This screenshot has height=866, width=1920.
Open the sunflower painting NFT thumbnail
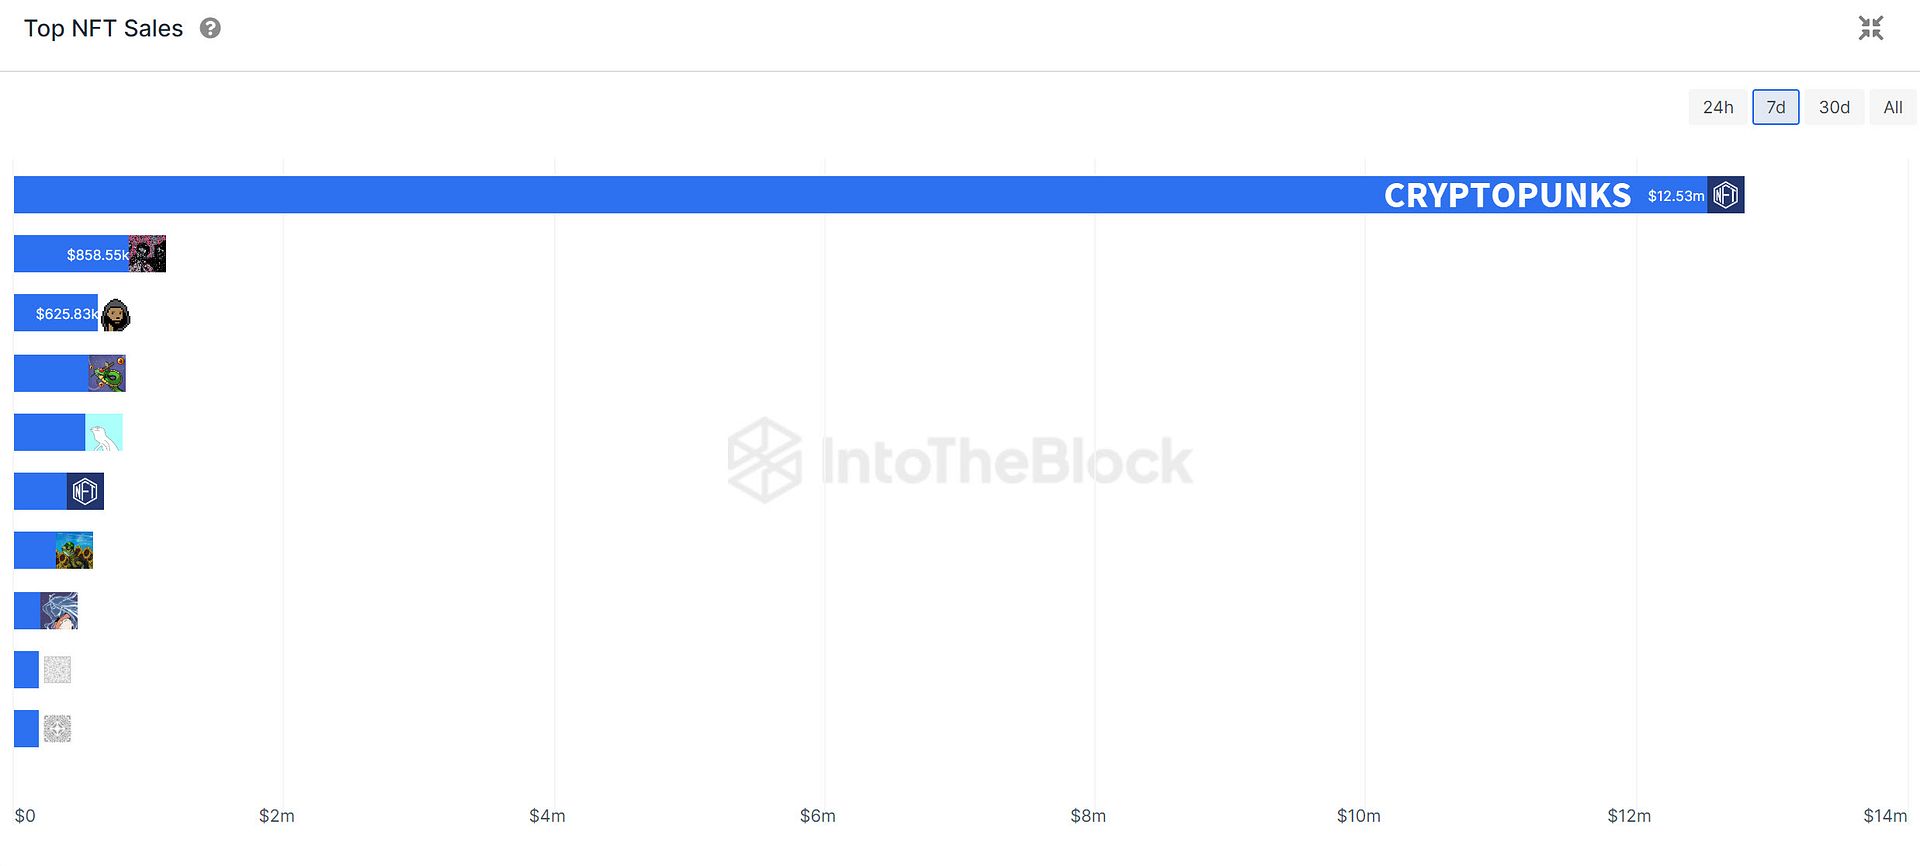point(74,550)
